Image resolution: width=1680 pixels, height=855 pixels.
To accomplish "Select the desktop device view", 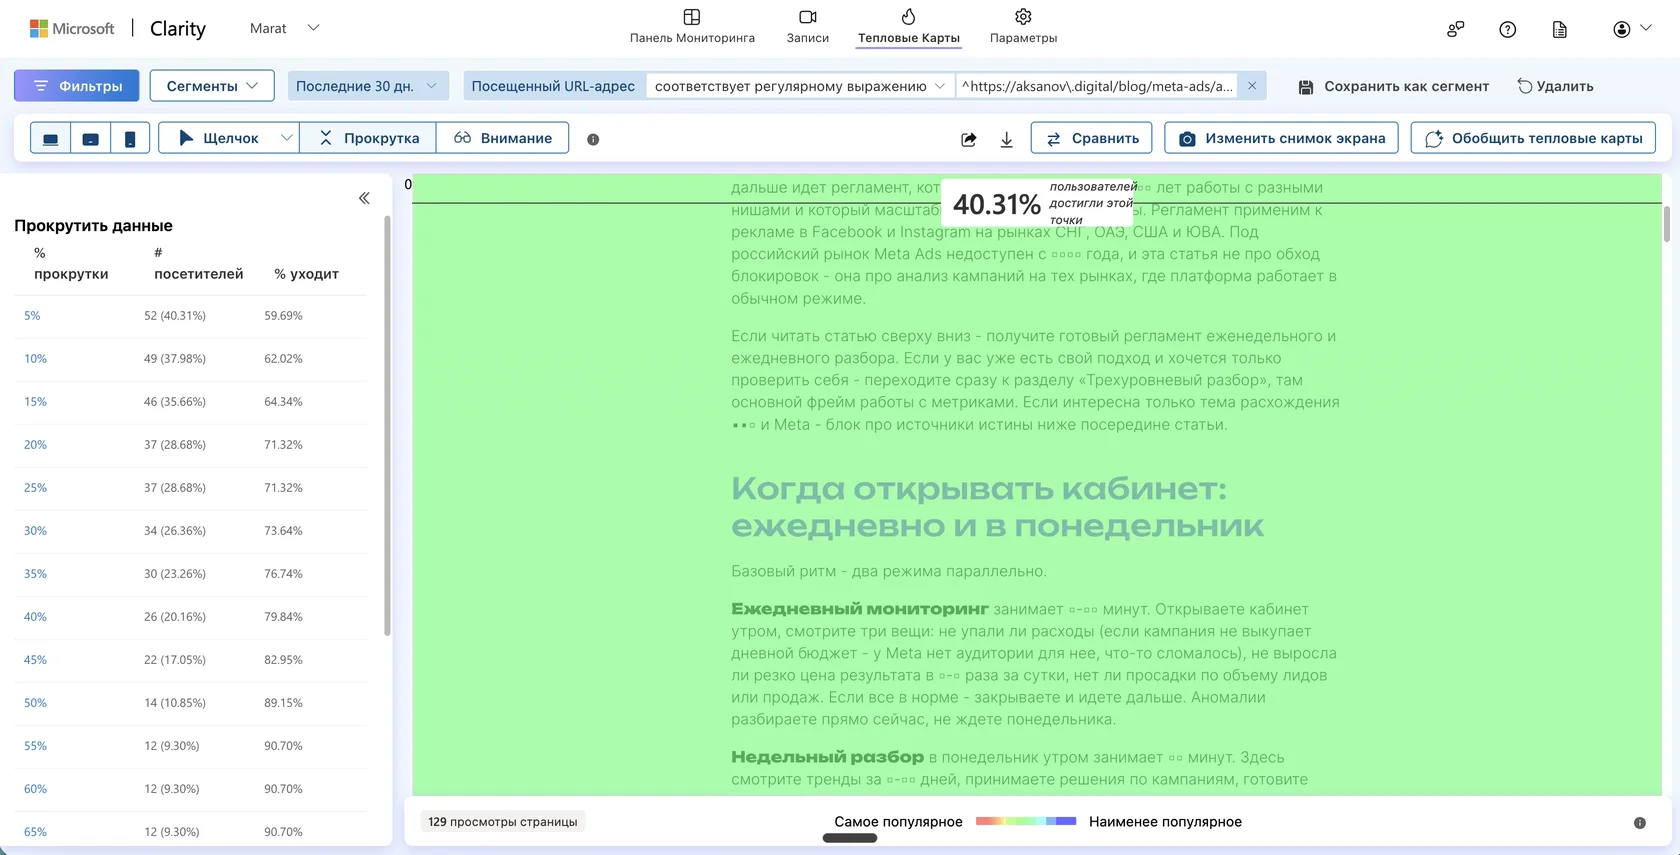I will point(50,138).
